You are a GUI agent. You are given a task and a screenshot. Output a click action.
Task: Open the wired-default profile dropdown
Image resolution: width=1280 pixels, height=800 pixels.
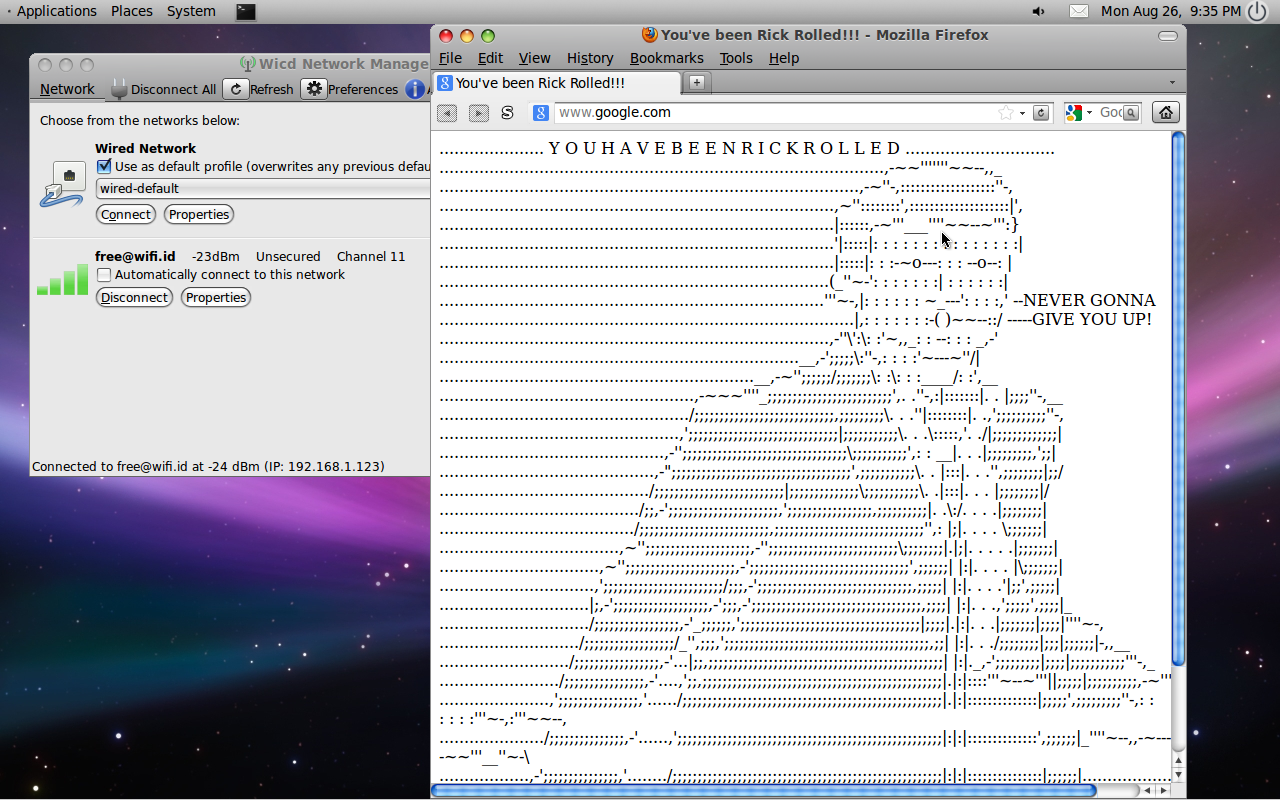pyautogui.click(x=263, y=188)
